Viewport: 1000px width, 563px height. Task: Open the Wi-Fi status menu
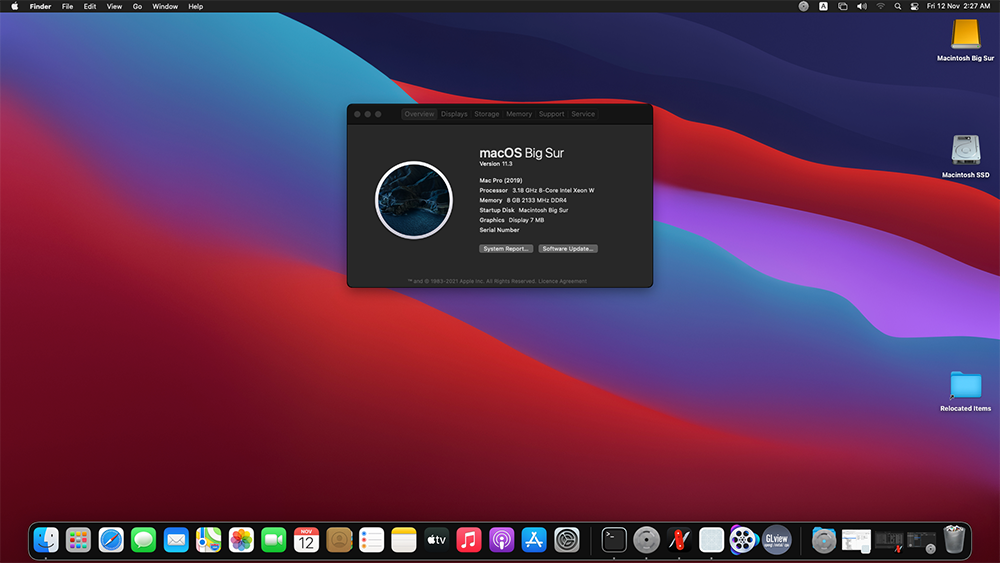(881, 6)
